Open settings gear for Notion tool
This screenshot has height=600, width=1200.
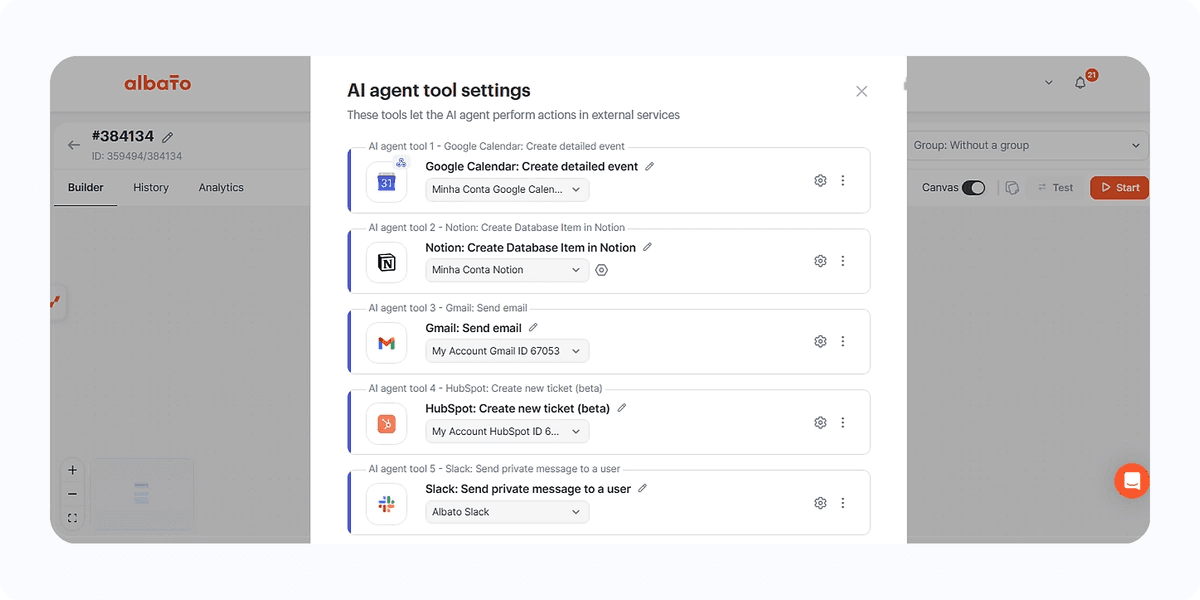point(820,261)
